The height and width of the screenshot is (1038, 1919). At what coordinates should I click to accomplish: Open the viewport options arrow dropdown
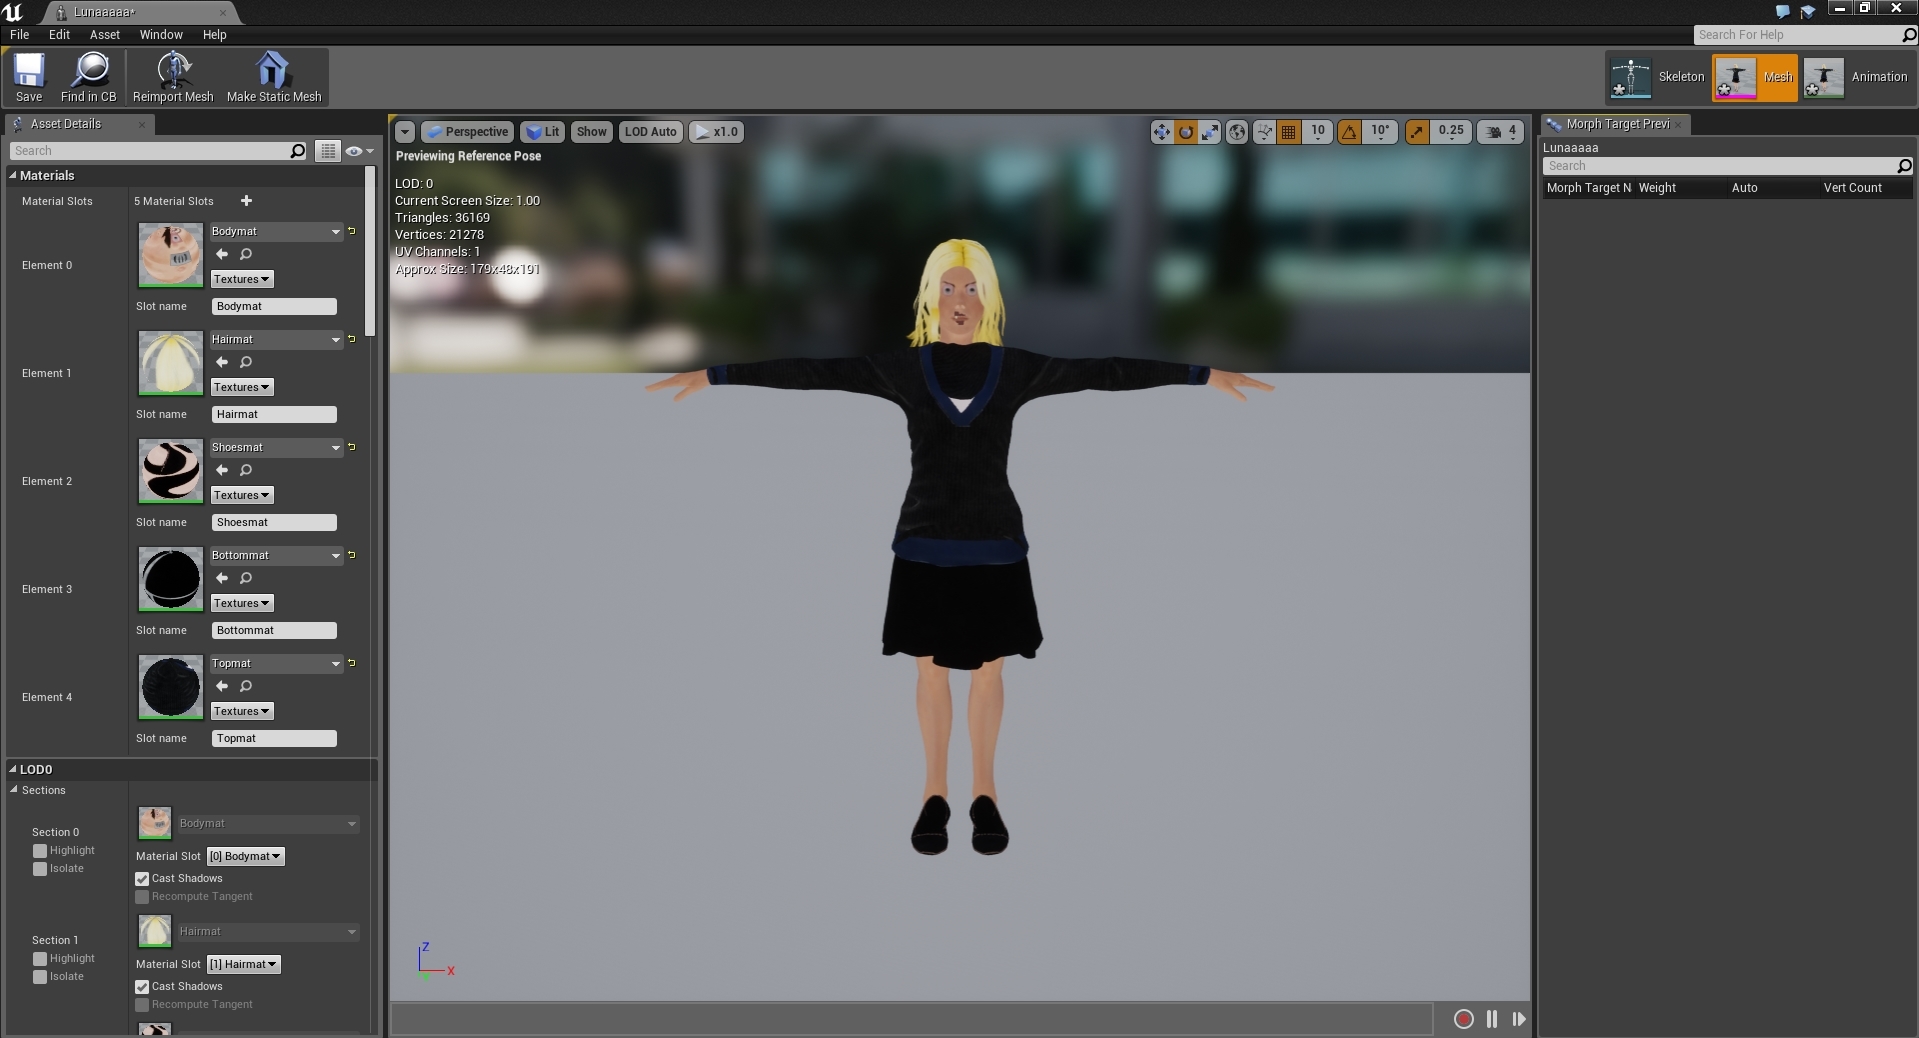click(x=404, y=132)
